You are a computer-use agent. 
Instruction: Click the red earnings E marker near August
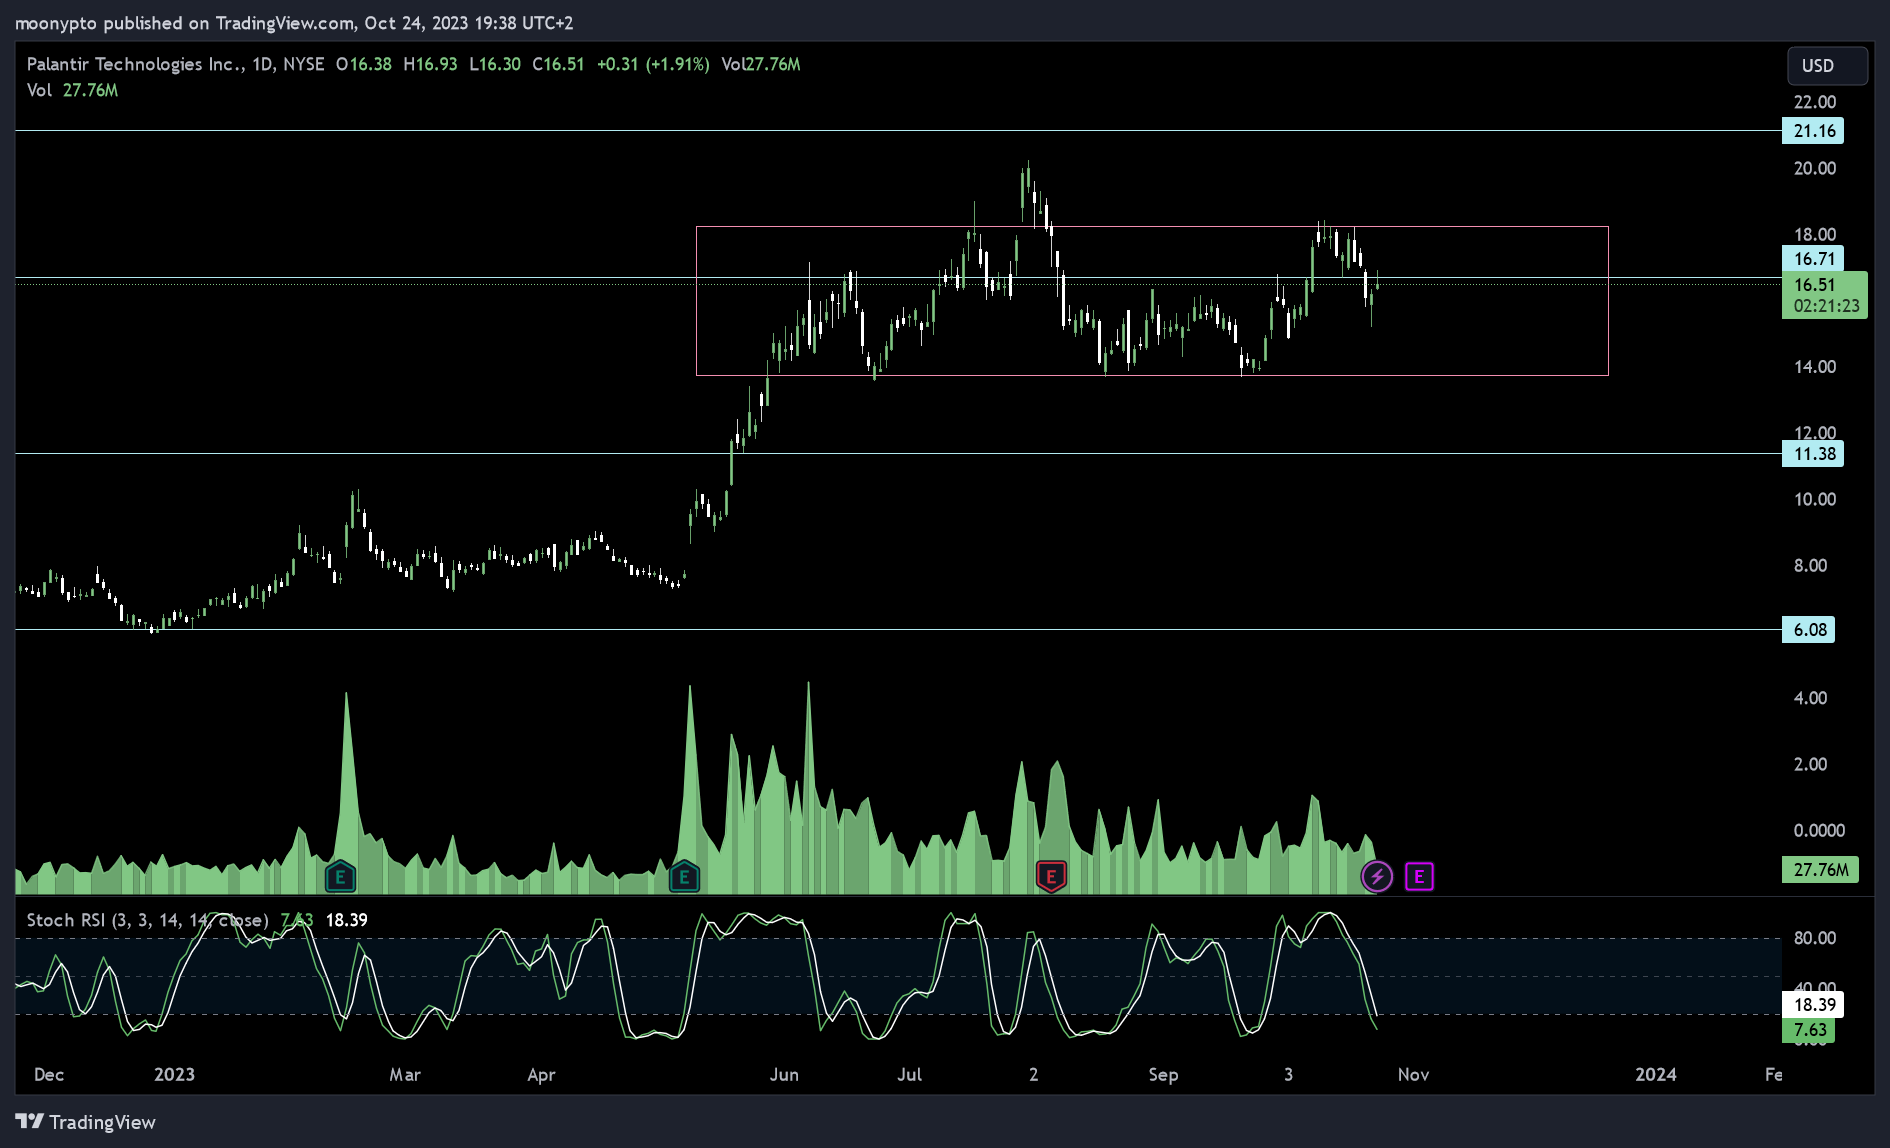pos(1050,877)
